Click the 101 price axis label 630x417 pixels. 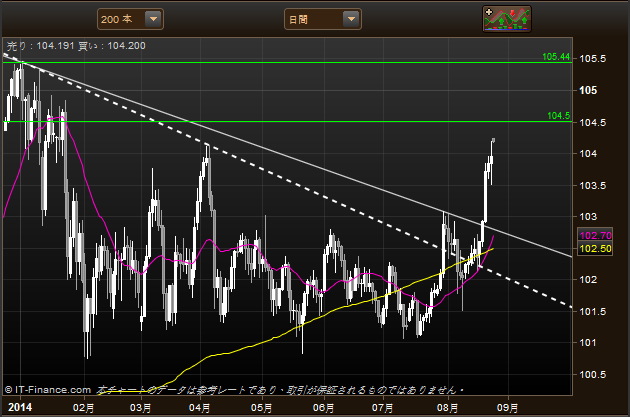tap(588, 343)
